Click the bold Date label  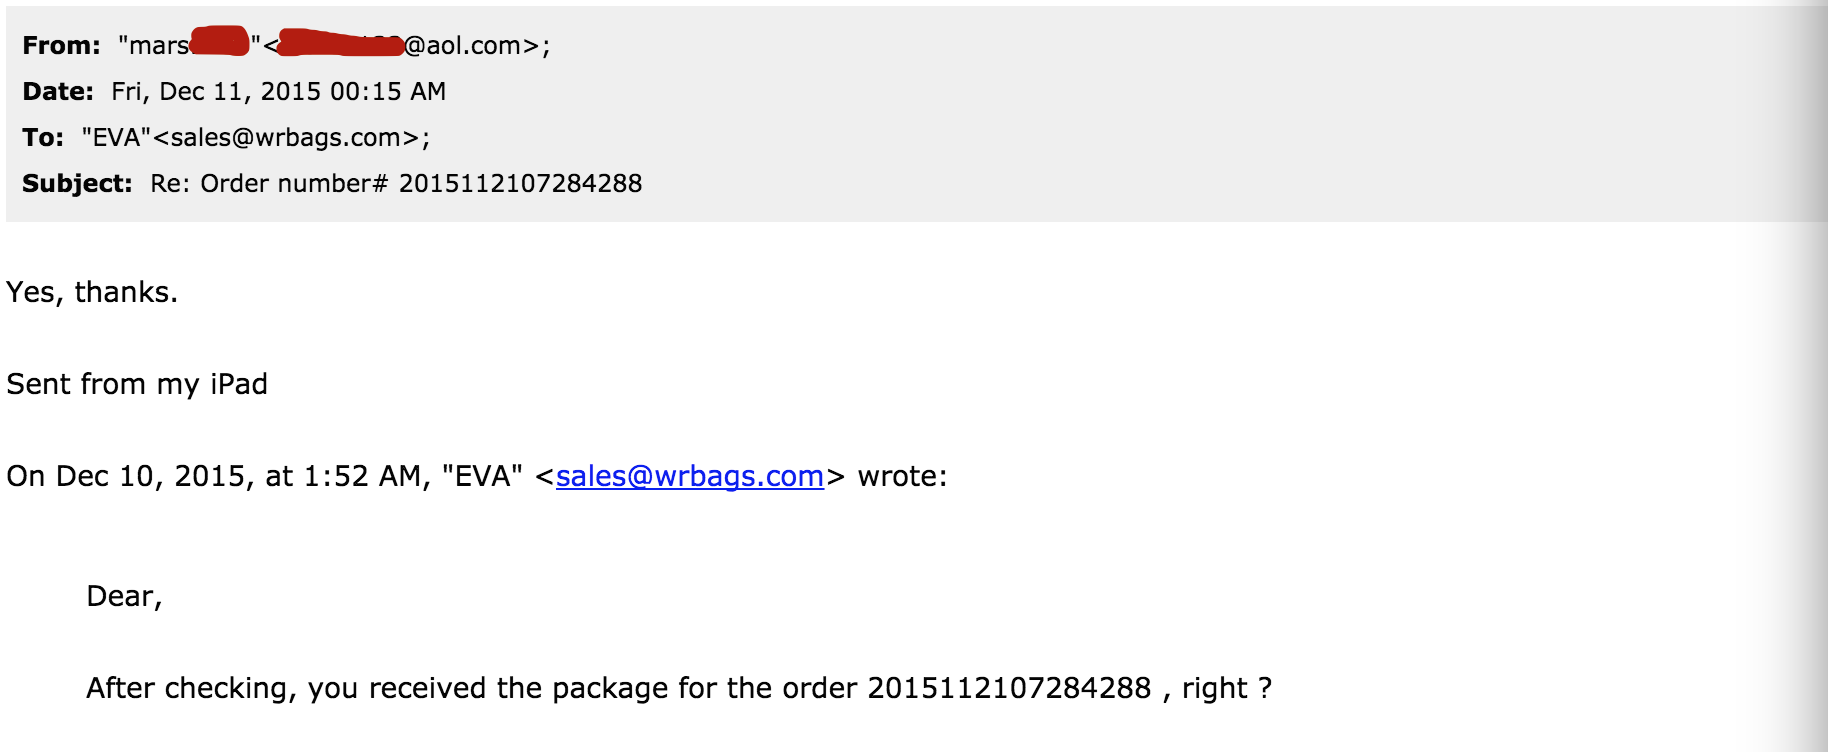pos(58,92)
